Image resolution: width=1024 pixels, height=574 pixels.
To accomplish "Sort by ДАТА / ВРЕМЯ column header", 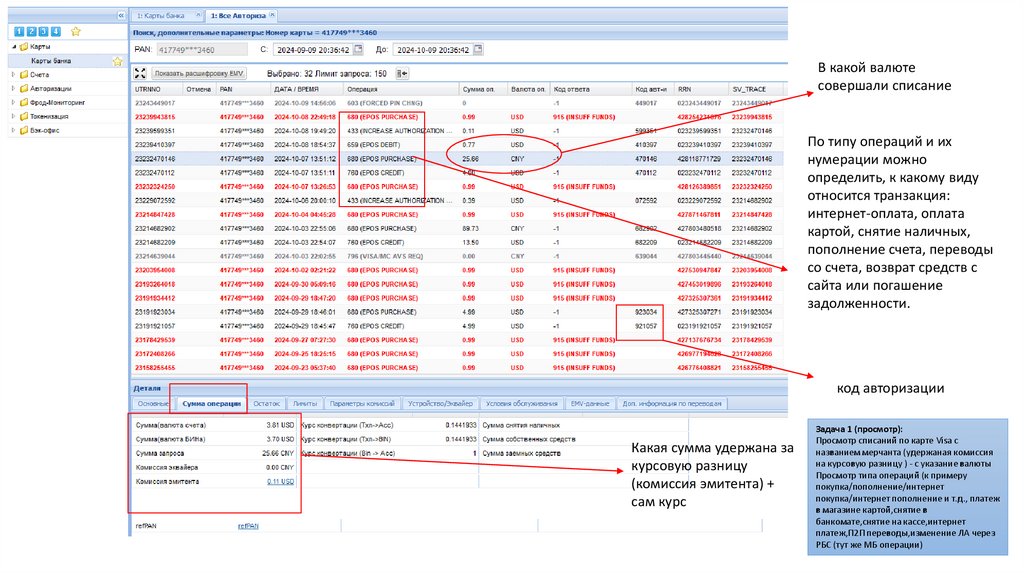I will coord(306,89).
